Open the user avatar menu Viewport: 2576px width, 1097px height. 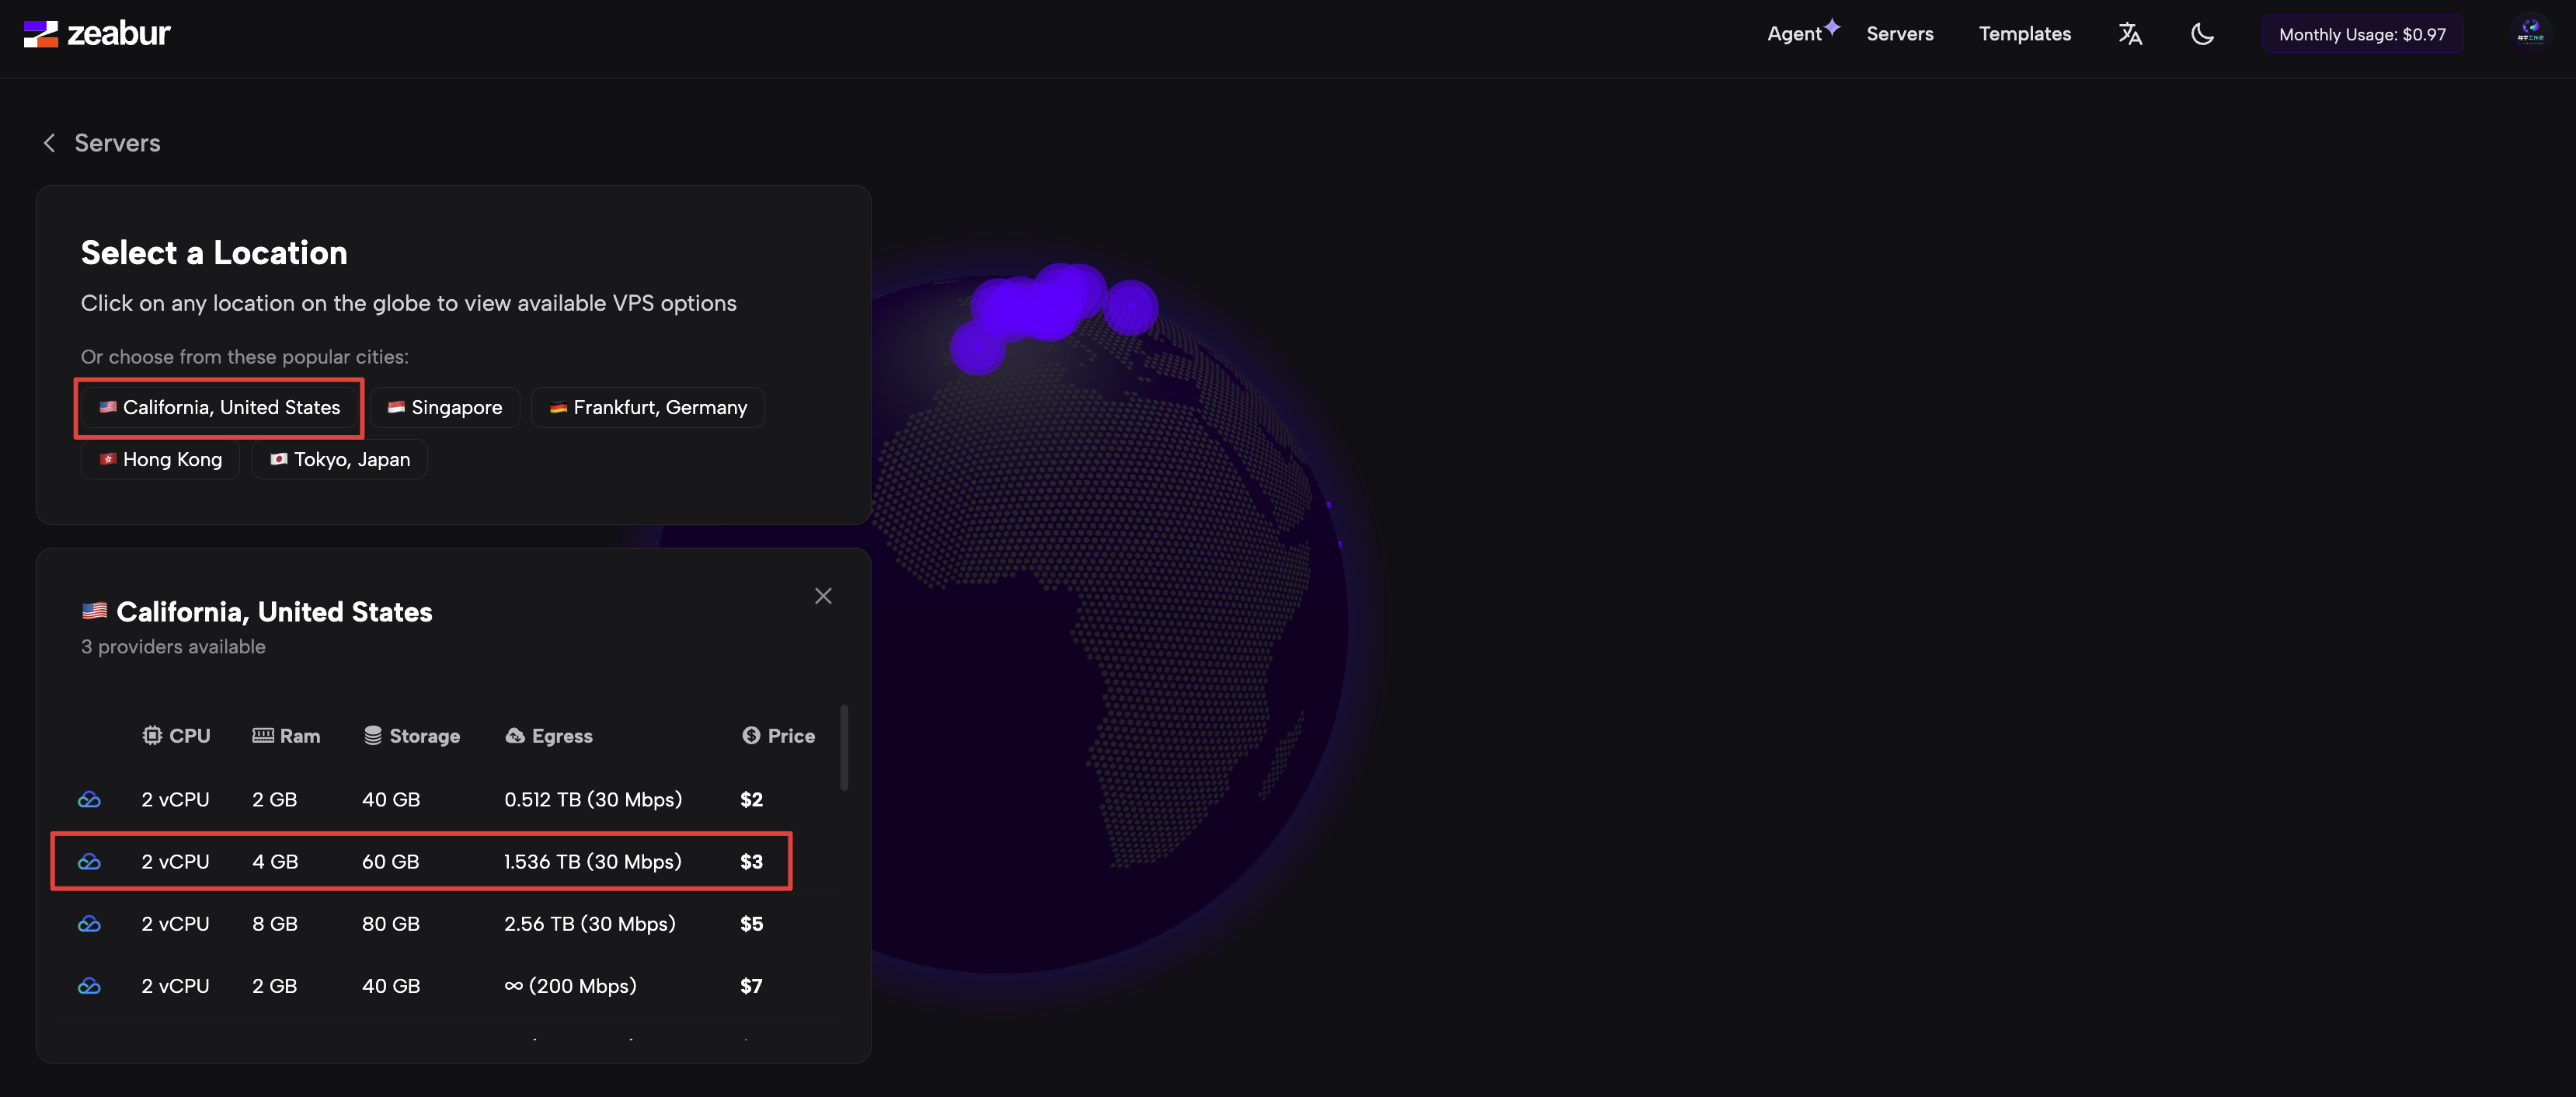click(x=2530, y=34)
